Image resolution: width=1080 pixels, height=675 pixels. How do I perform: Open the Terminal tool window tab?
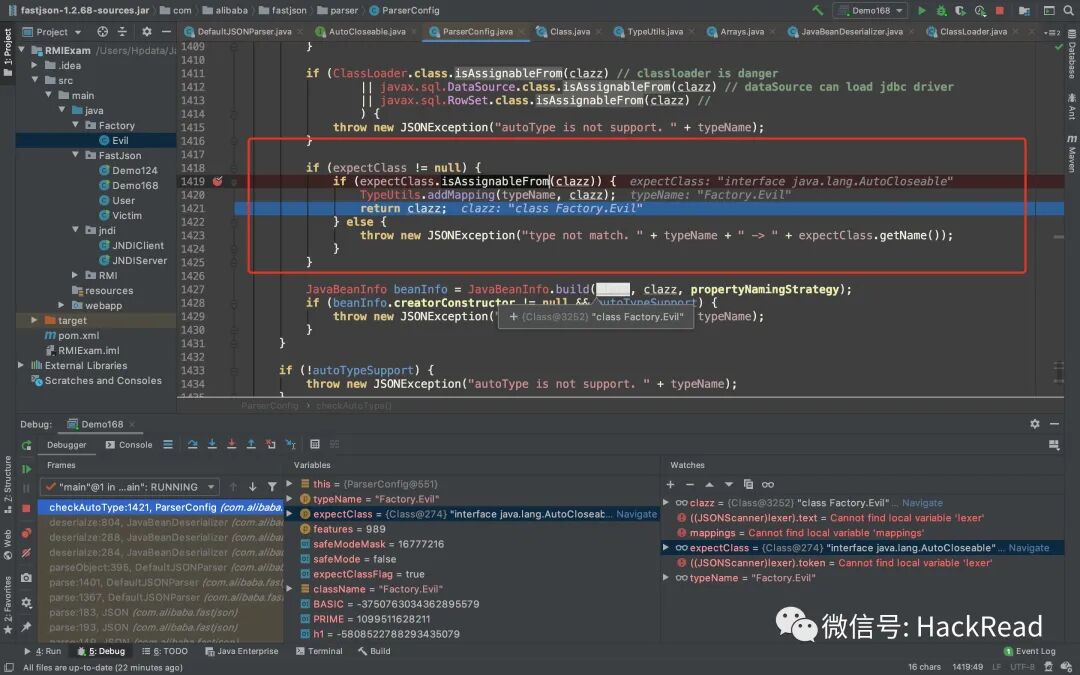click(x=319, y=651)
